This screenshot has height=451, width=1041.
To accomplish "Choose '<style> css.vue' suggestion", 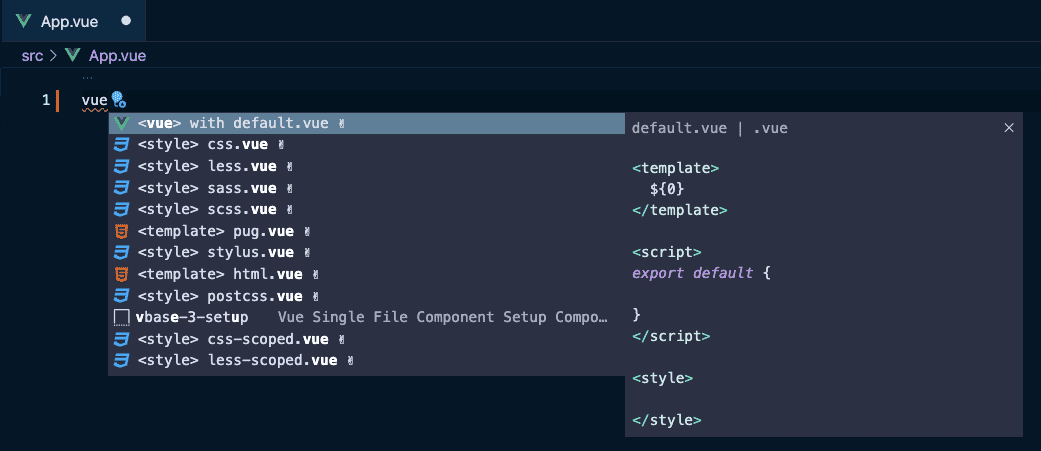I will pyautogui.click(x=366, y=145).
